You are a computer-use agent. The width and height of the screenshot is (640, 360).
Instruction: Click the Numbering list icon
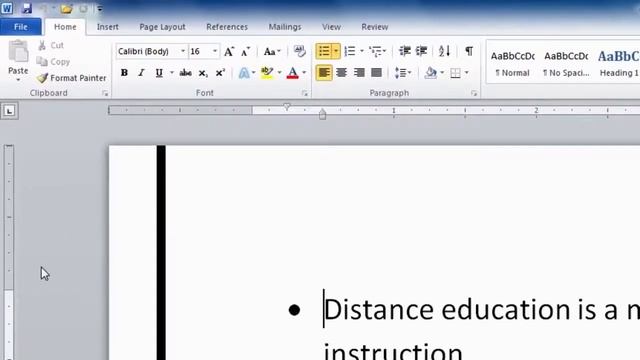tap(350, 51)
